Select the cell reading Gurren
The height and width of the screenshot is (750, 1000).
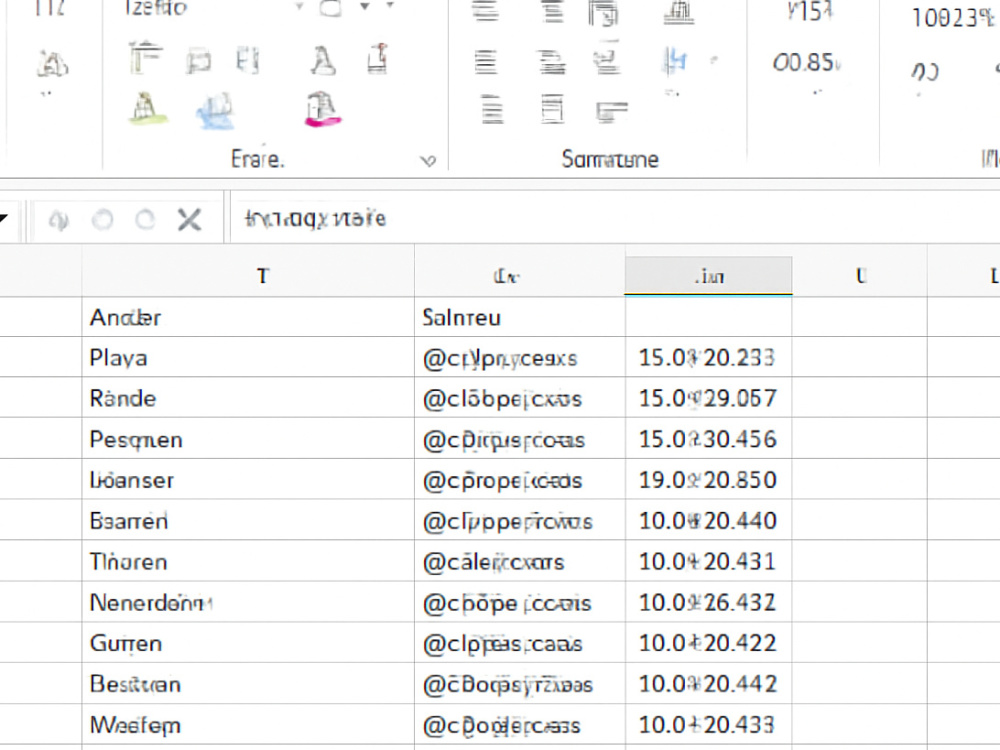pyautogui.click(x=248, y=643)
